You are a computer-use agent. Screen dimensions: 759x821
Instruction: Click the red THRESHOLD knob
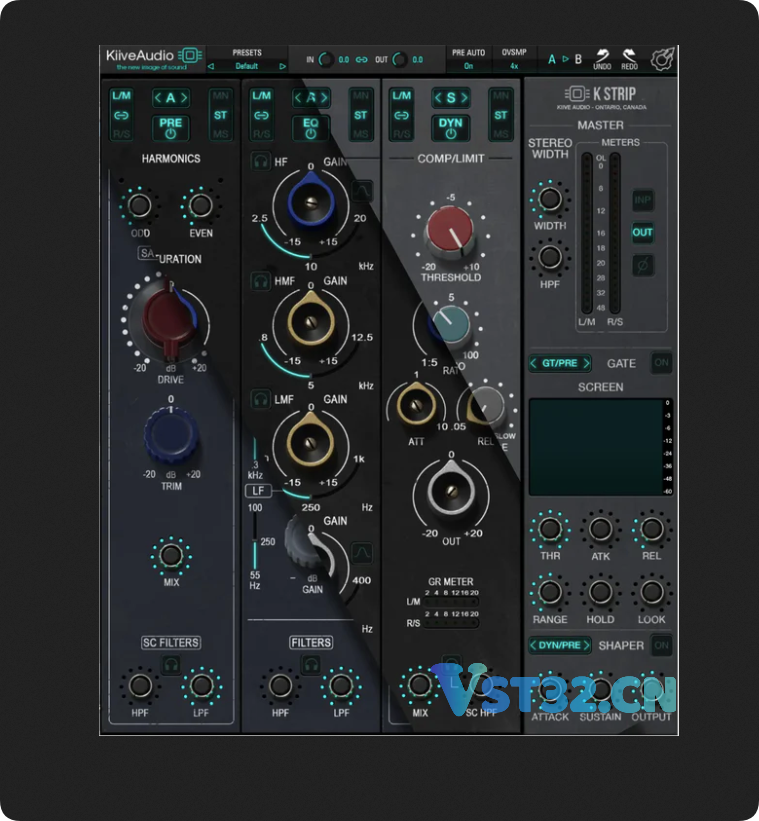pyautogui.click(x=451, y=232)
